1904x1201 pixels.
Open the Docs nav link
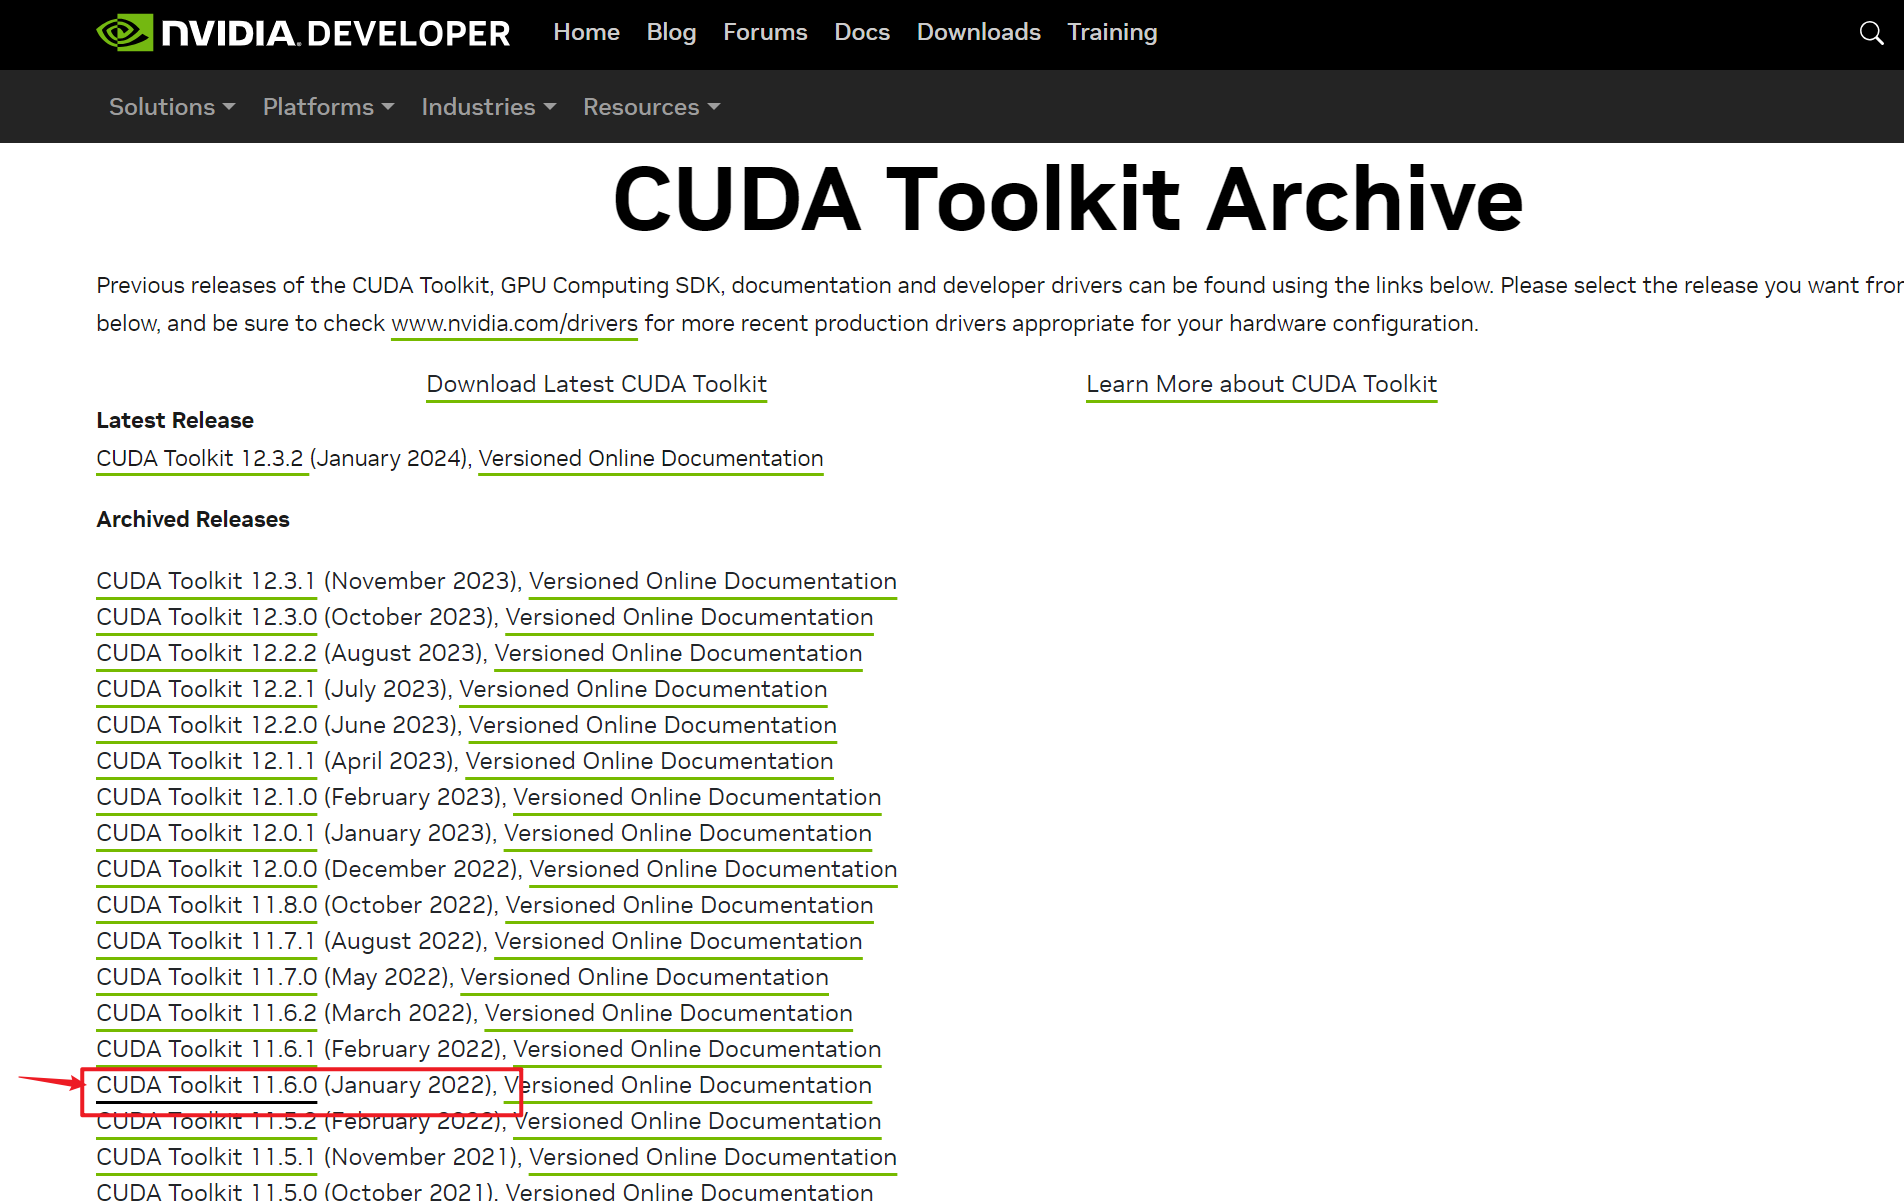point(862,32)
